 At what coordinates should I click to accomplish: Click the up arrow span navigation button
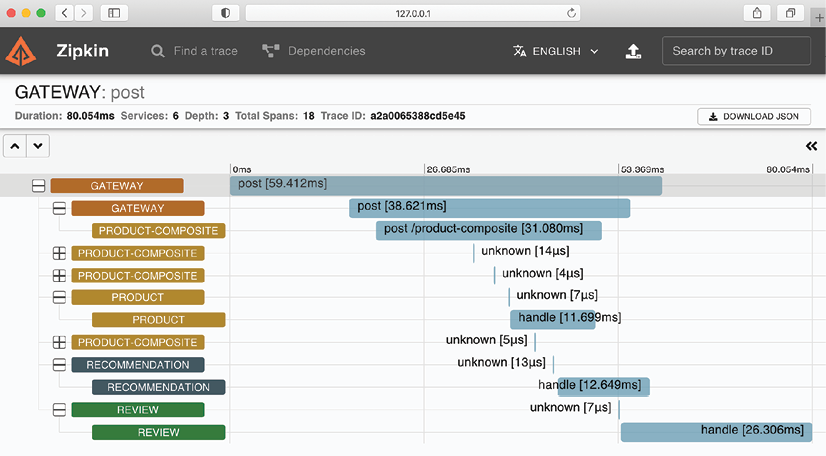point(15,146)
